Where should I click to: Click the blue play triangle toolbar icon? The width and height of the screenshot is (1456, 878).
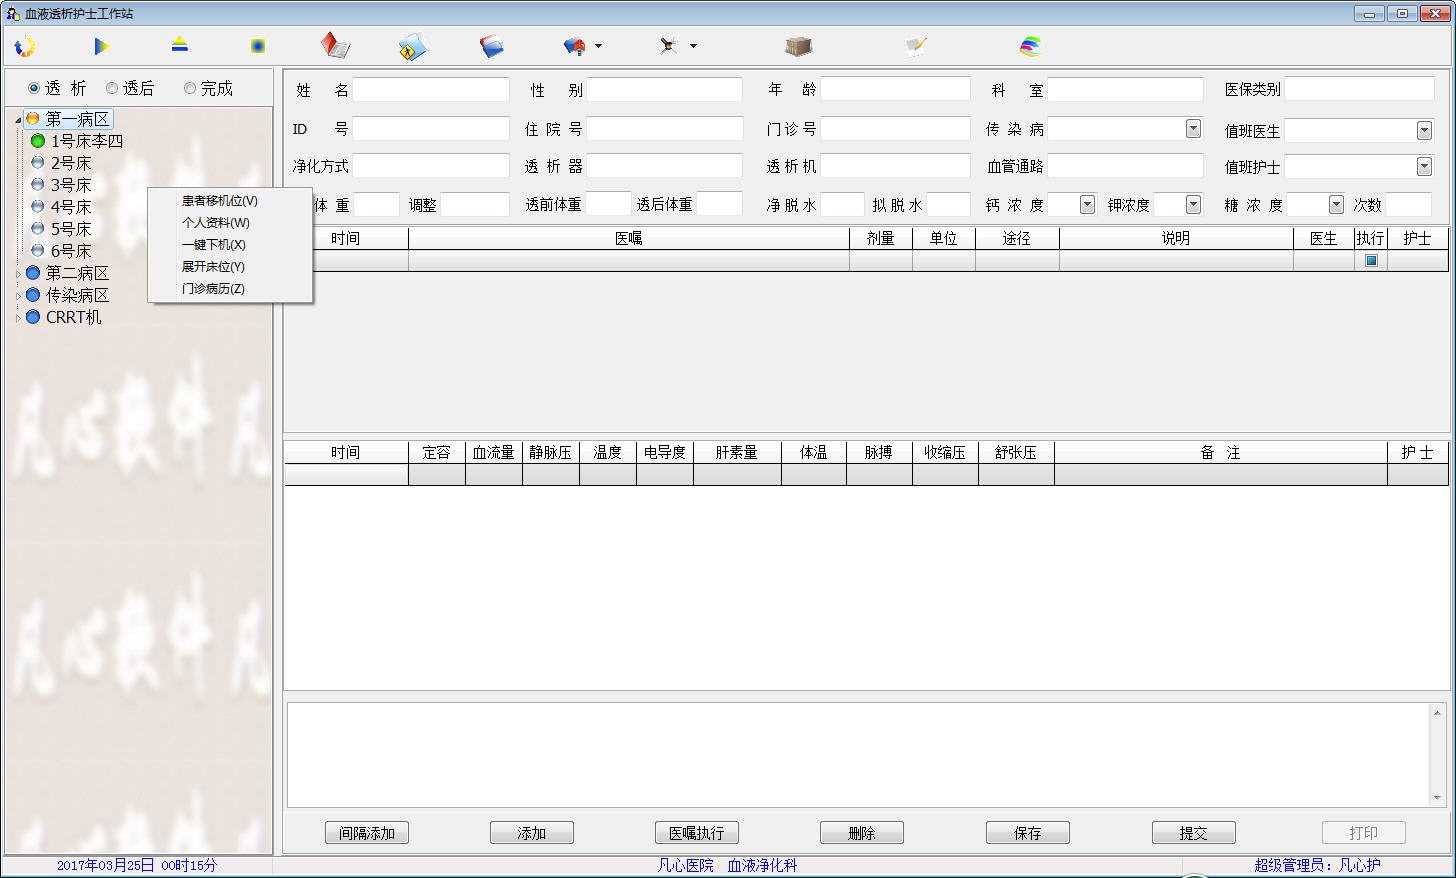(x=101, y=46)
